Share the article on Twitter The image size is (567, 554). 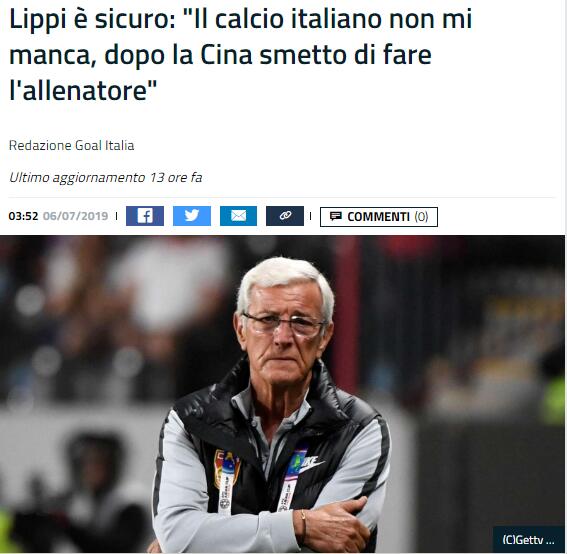click(x=192, y=216)
